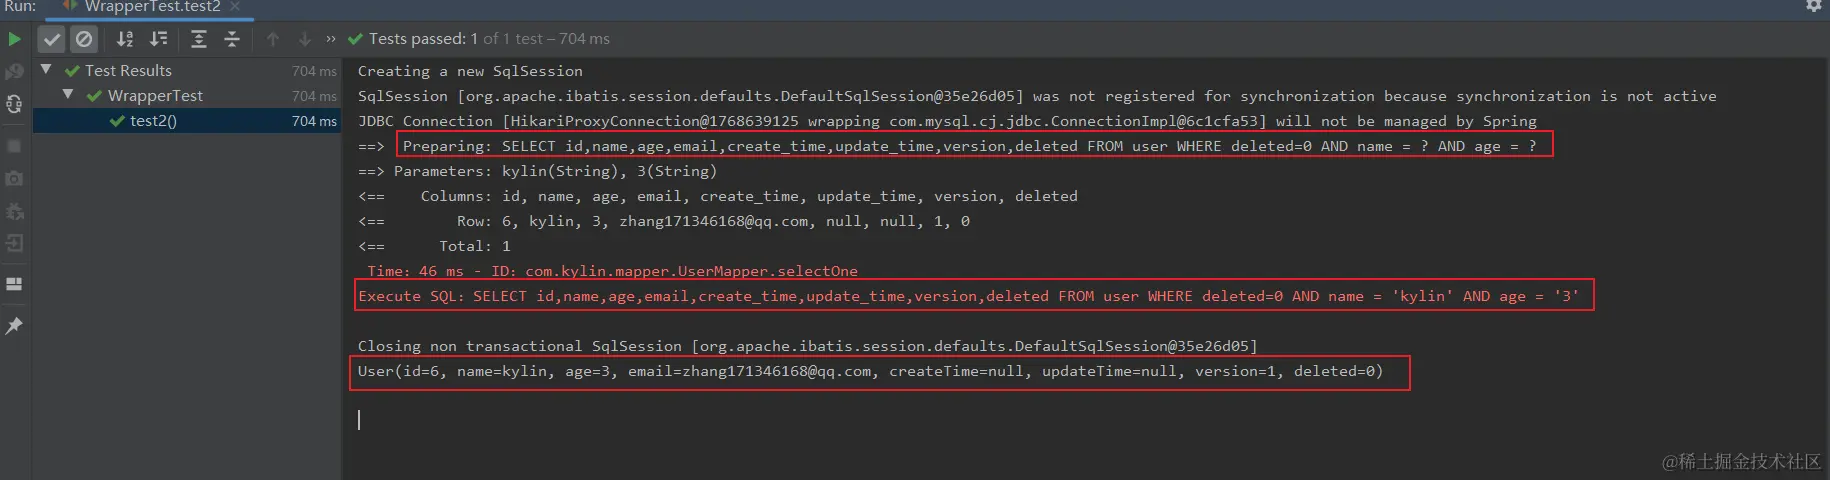The width and height of the screenshot is (1830, 480).
Task: Select test2() test row
Action: pos(187,120)
